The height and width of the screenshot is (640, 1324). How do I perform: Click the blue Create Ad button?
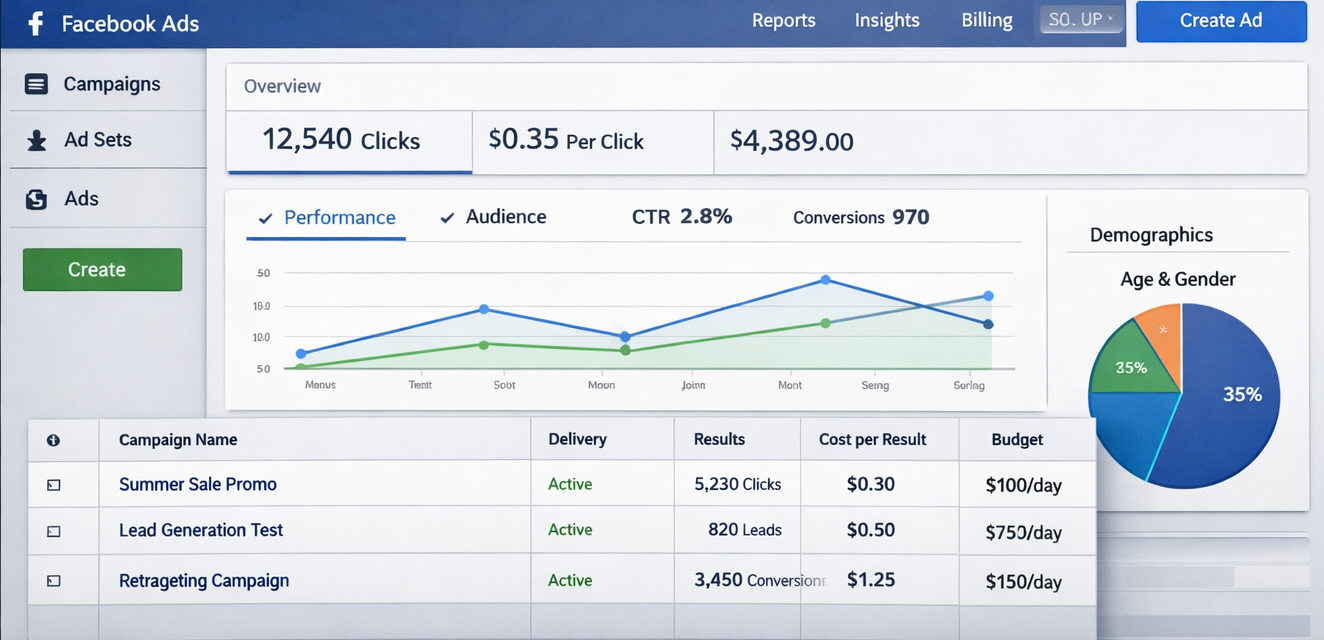(1221, 21)
